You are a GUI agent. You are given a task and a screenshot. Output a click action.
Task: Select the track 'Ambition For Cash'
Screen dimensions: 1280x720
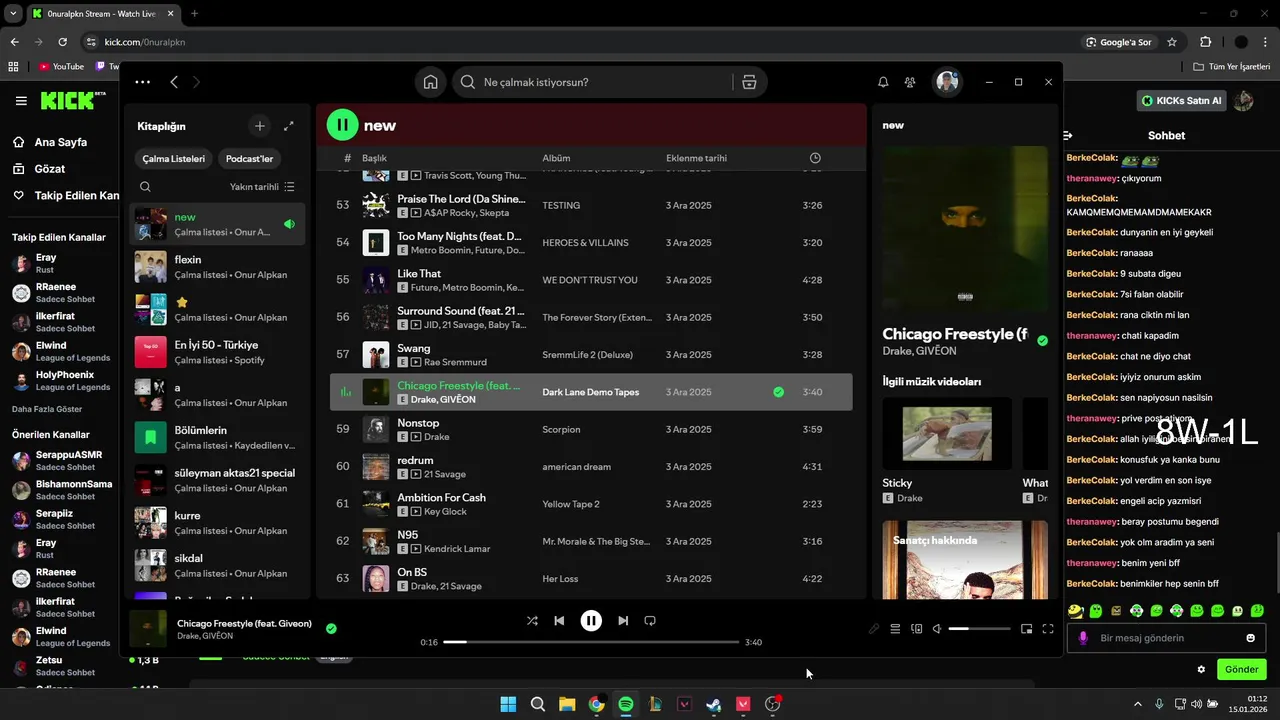click(x=591, y=504)
